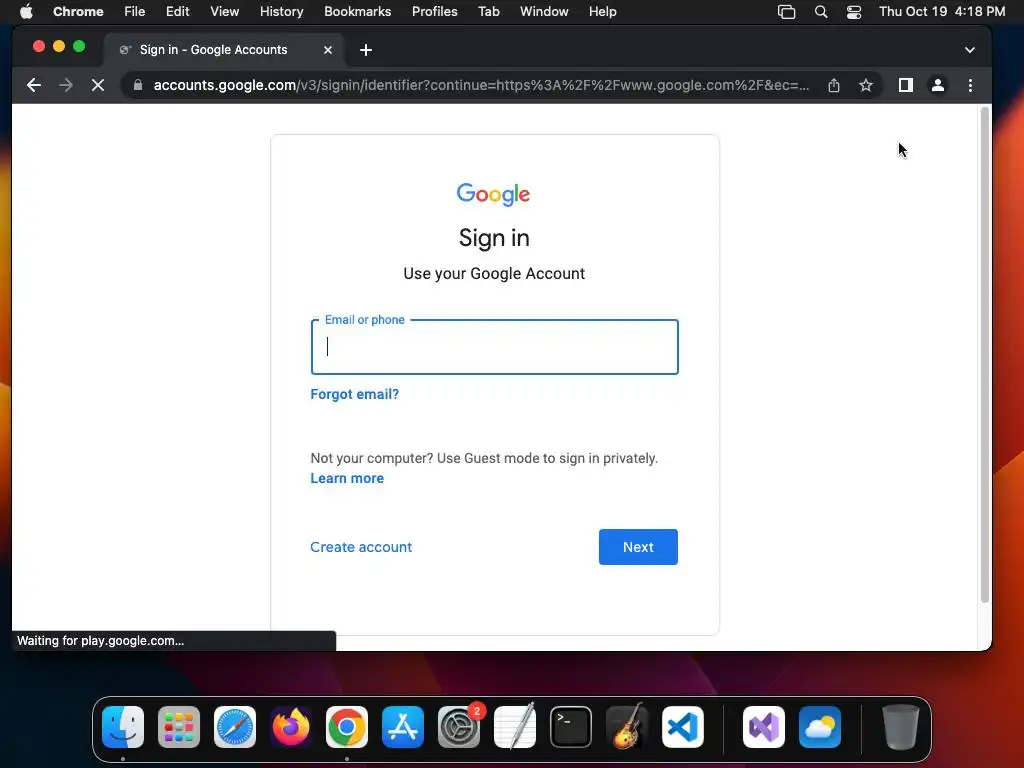Open Terminal from the Dock
This screenshot has height=768, width=1024.
coord(571,727)
